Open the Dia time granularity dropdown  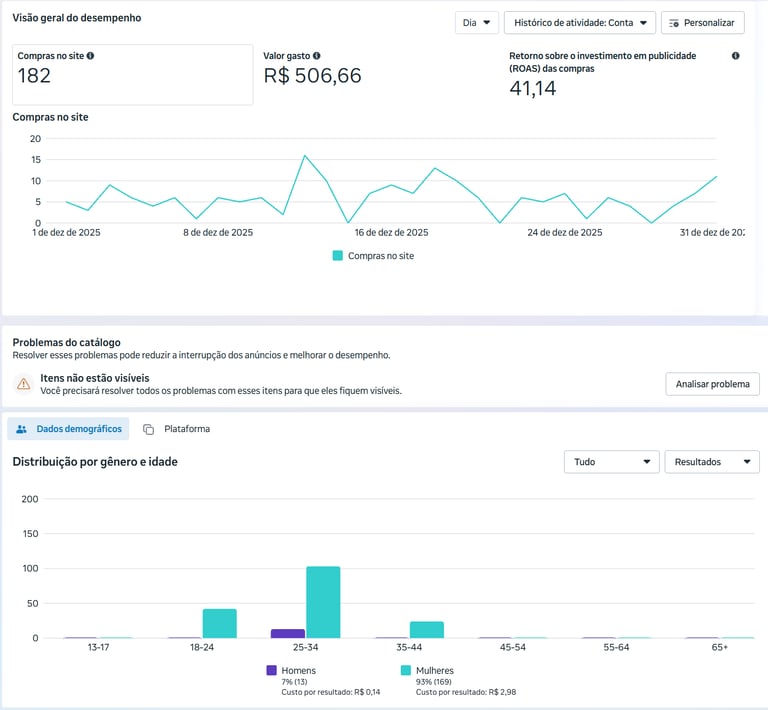(477, 23)
